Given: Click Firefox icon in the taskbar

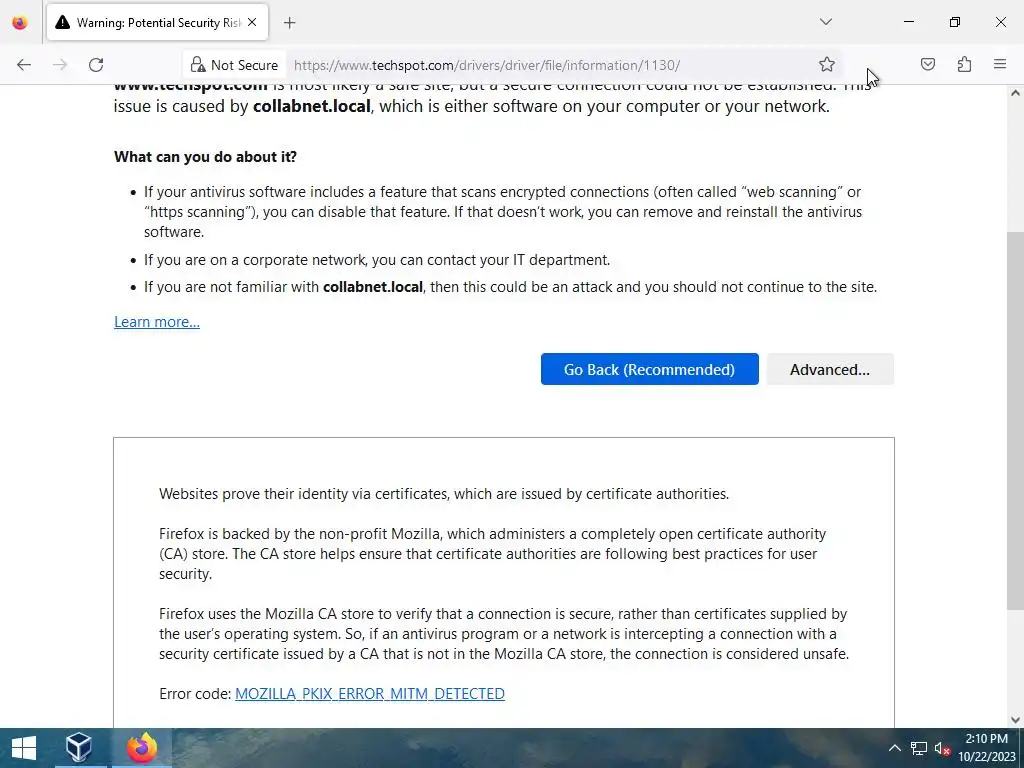Looking at the screenshot, I should pos(141,748).
